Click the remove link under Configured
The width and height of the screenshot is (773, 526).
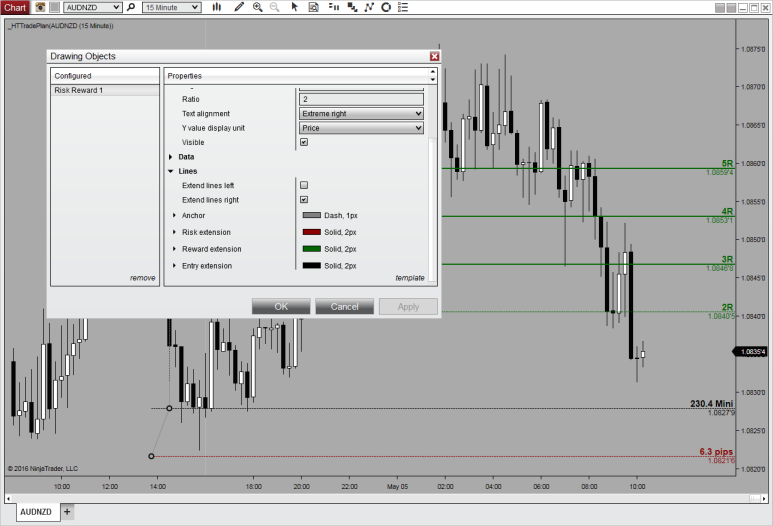coord(142,278)
